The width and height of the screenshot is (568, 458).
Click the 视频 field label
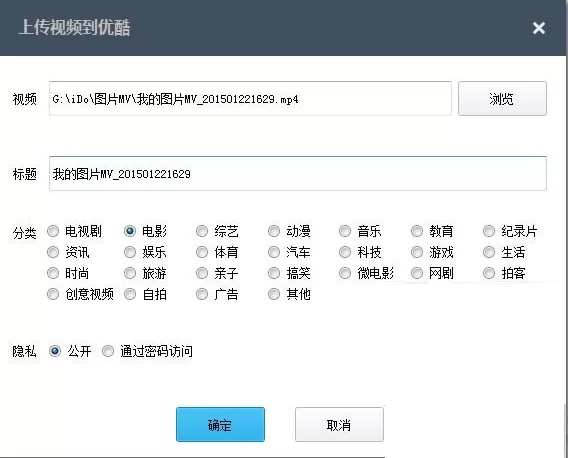[25, 99]
